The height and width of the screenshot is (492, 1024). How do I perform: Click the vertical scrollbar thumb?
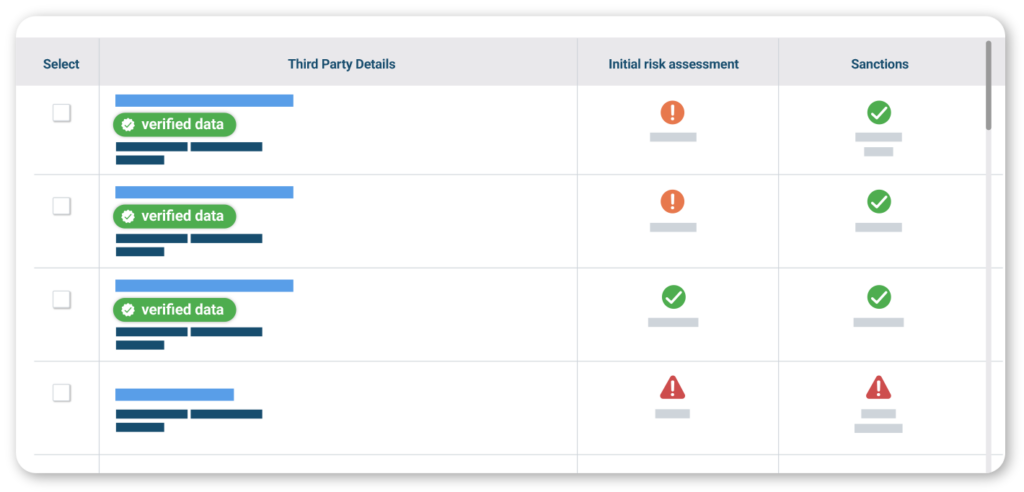point(988,85)
